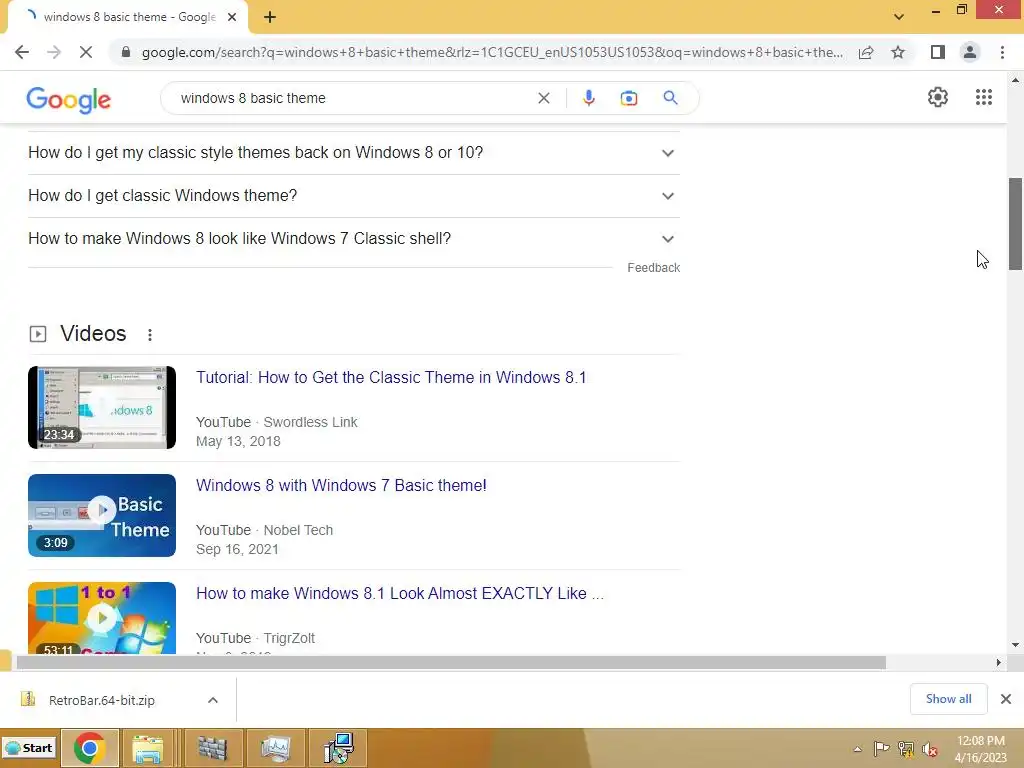
Task: Open the network computers taskbar icon
Action: click(339, 748)
